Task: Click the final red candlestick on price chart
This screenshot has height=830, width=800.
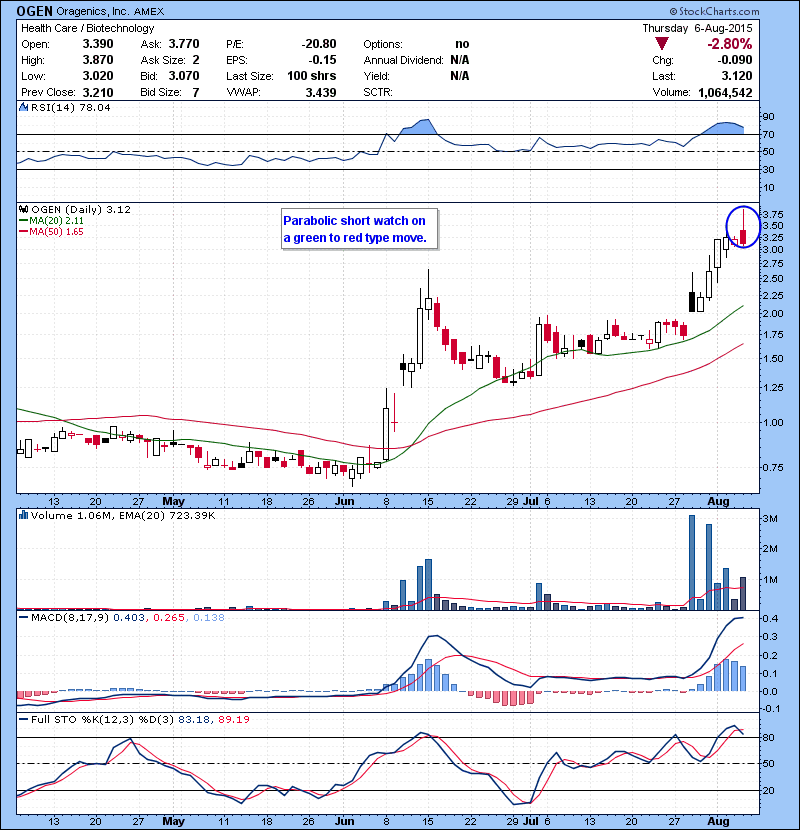Action: [743, 229]
